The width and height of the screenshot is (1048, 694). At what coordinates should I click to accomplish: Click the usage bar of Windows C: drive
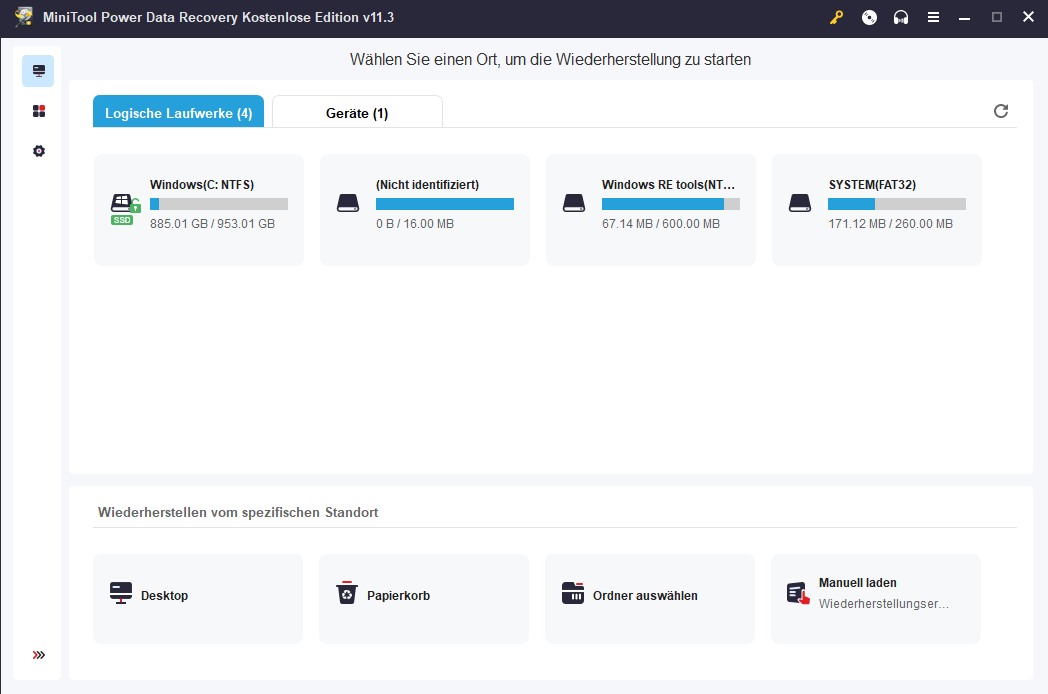coord(219,204)
